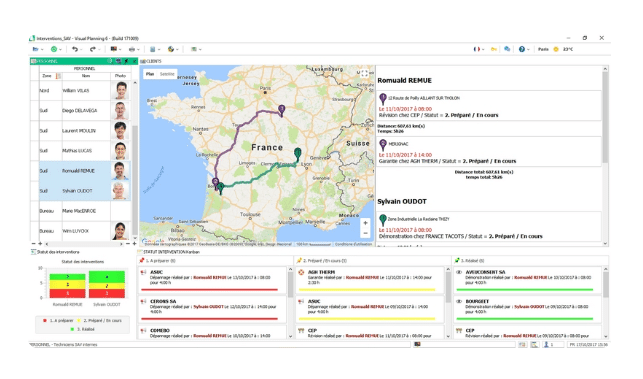643x379 pixels.
Task: Close the PERSONNEL panel with its X
Action: click(x=134, y=61)
